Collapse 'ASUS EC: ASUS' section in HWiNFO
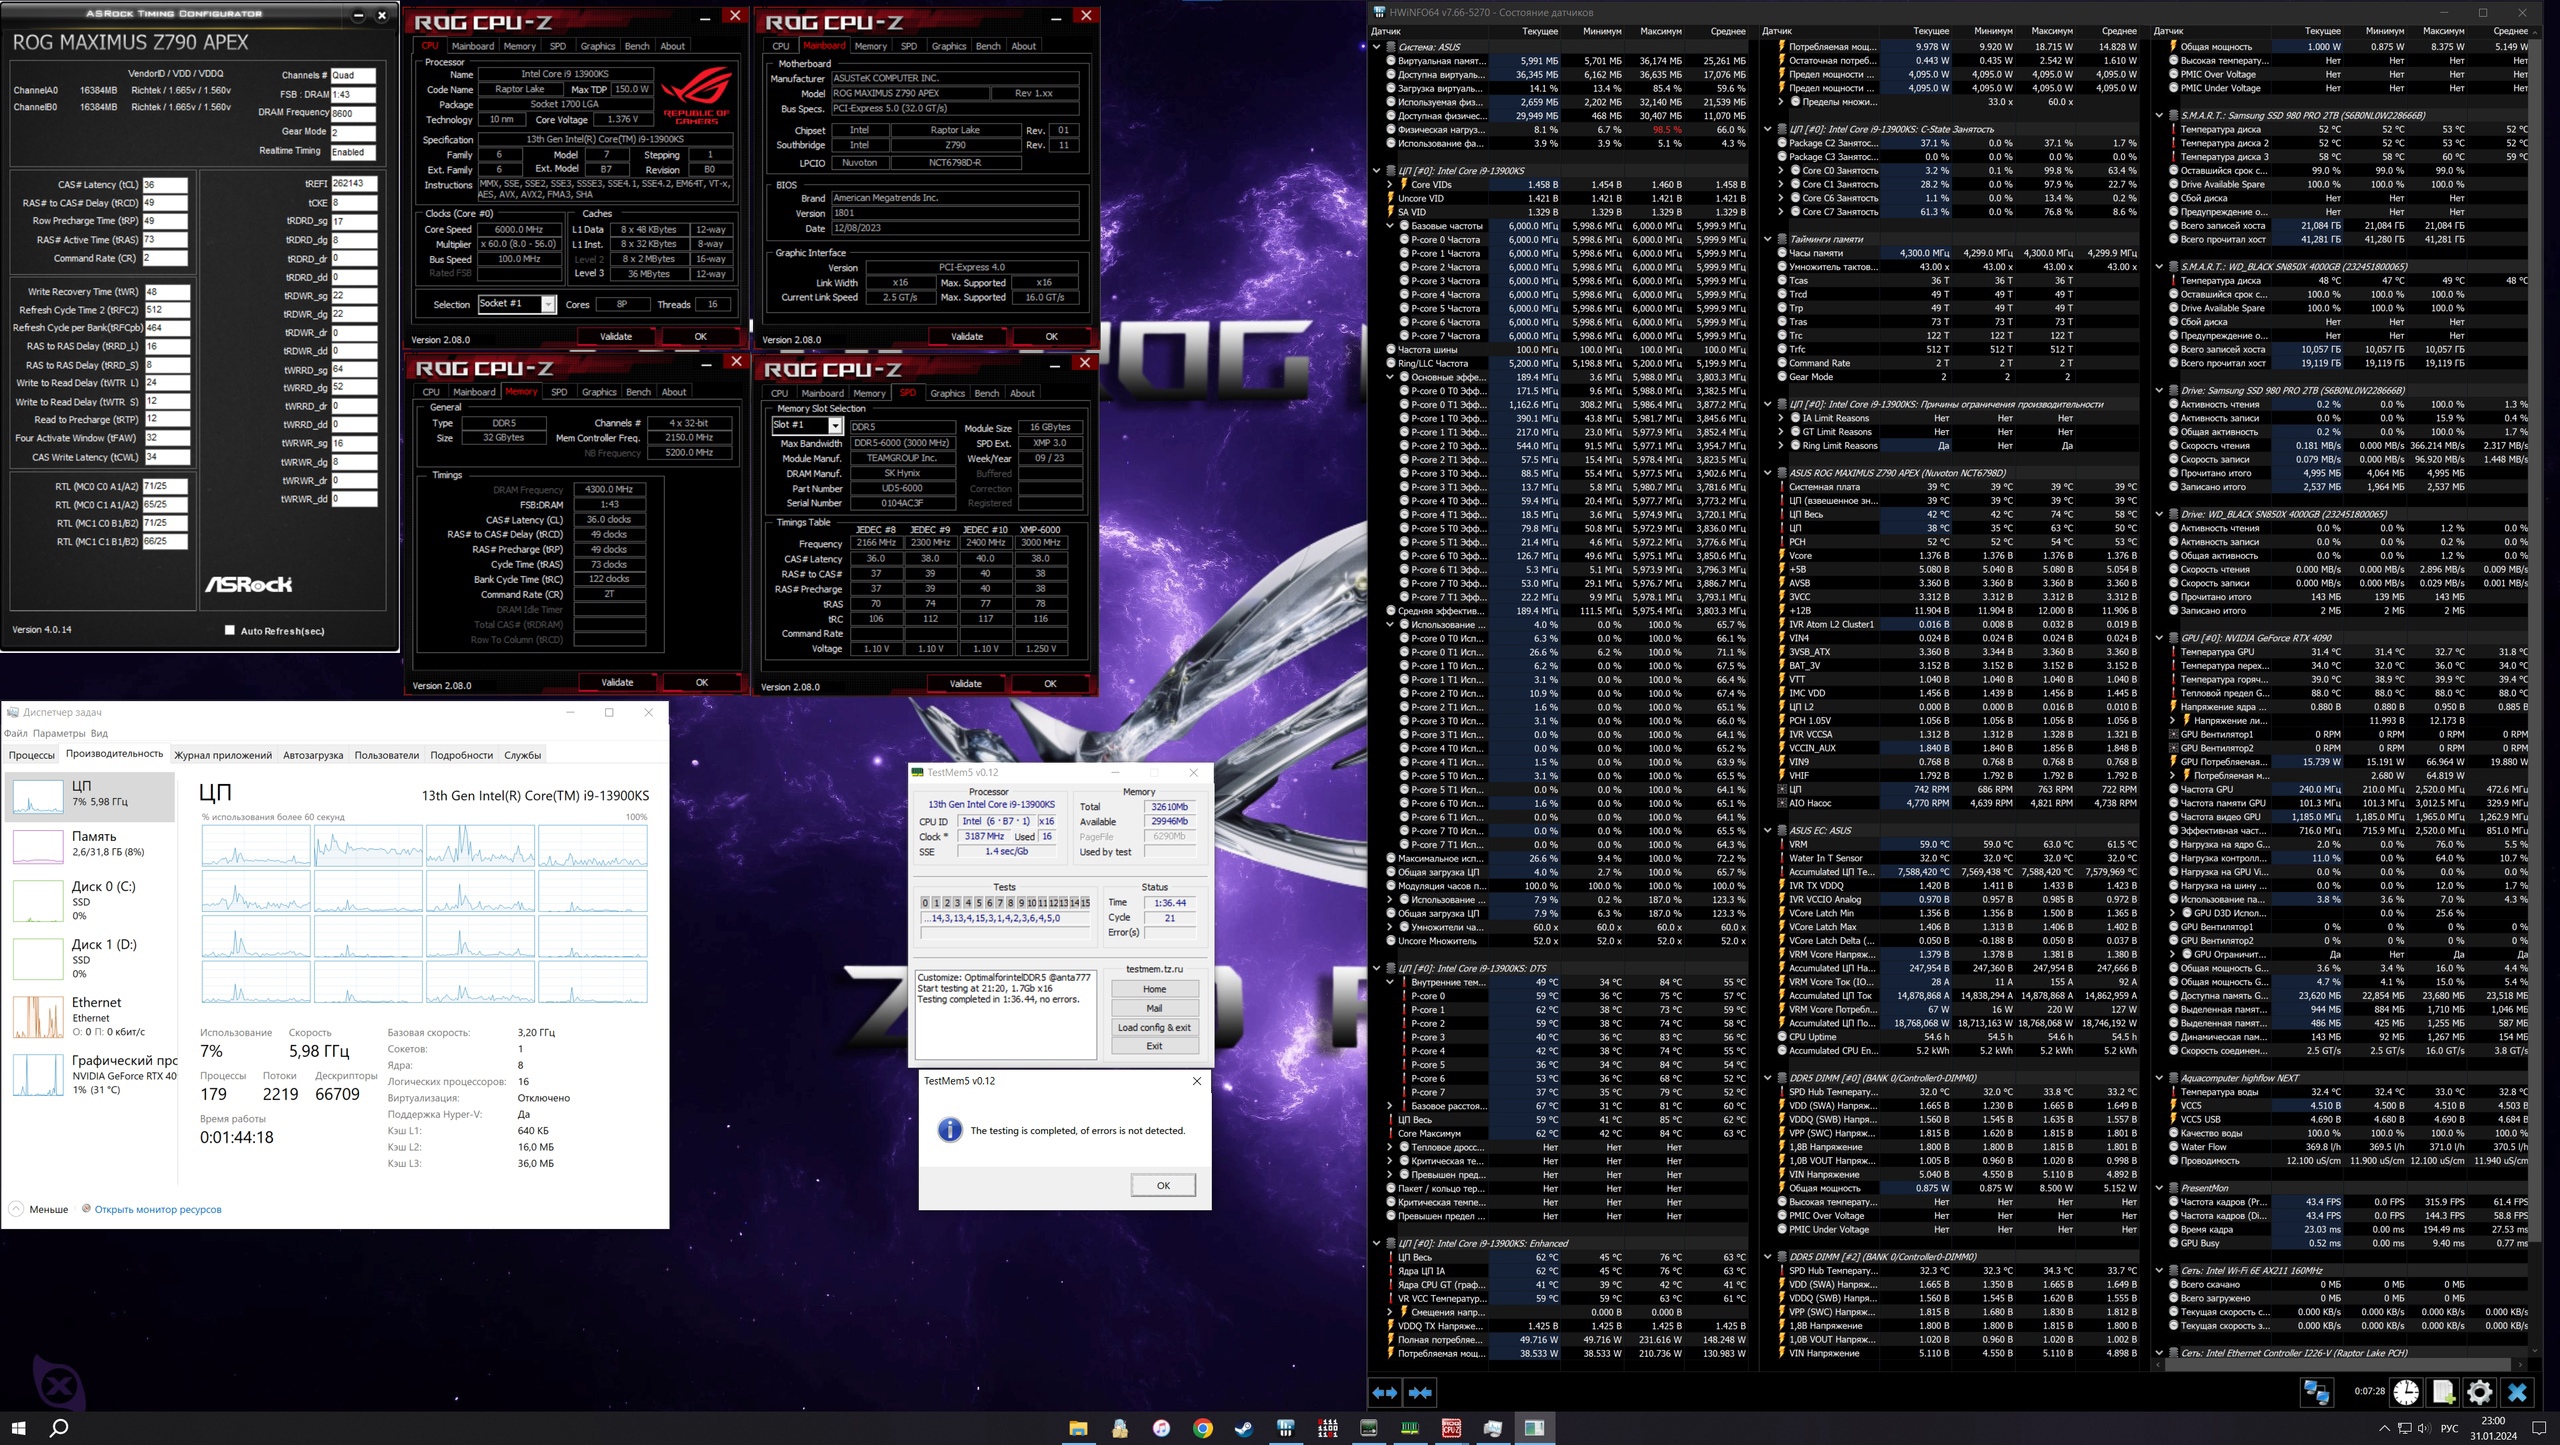 pyautogui.click(x=1767, y=830)
